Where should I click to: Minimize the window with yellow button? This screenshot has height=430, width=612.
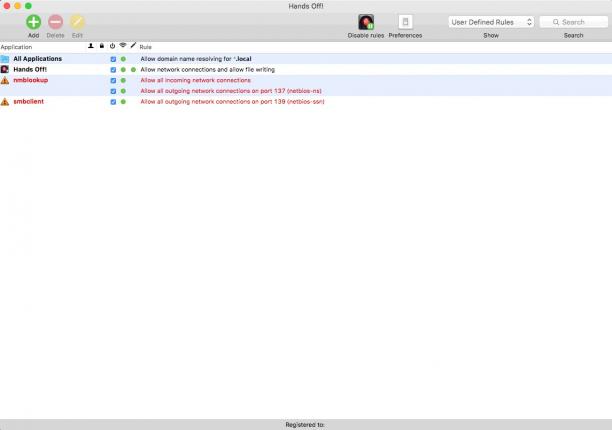18,6
